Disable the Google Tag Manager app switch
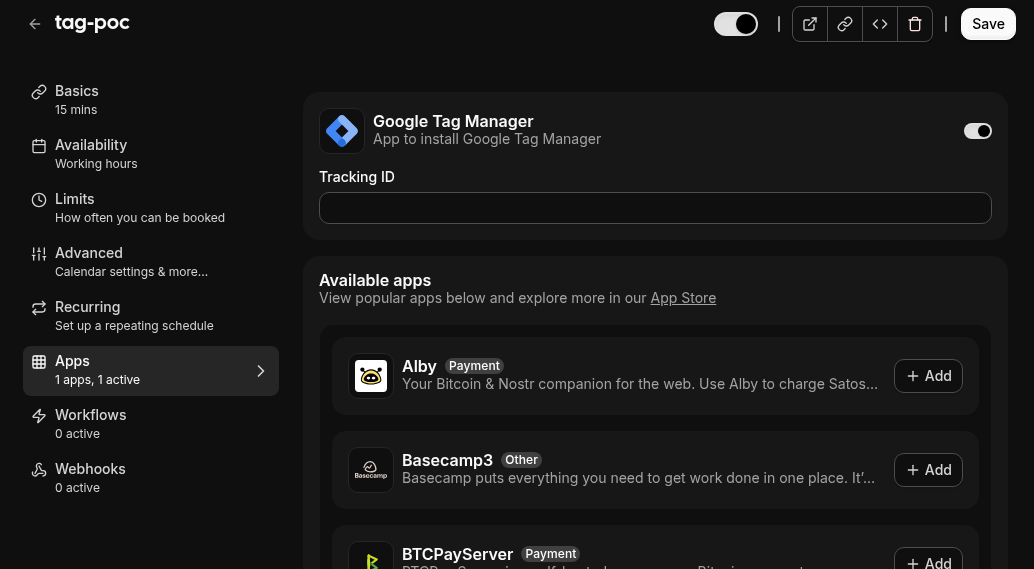Screen dimensions: 1034x569 click(977, 131)
